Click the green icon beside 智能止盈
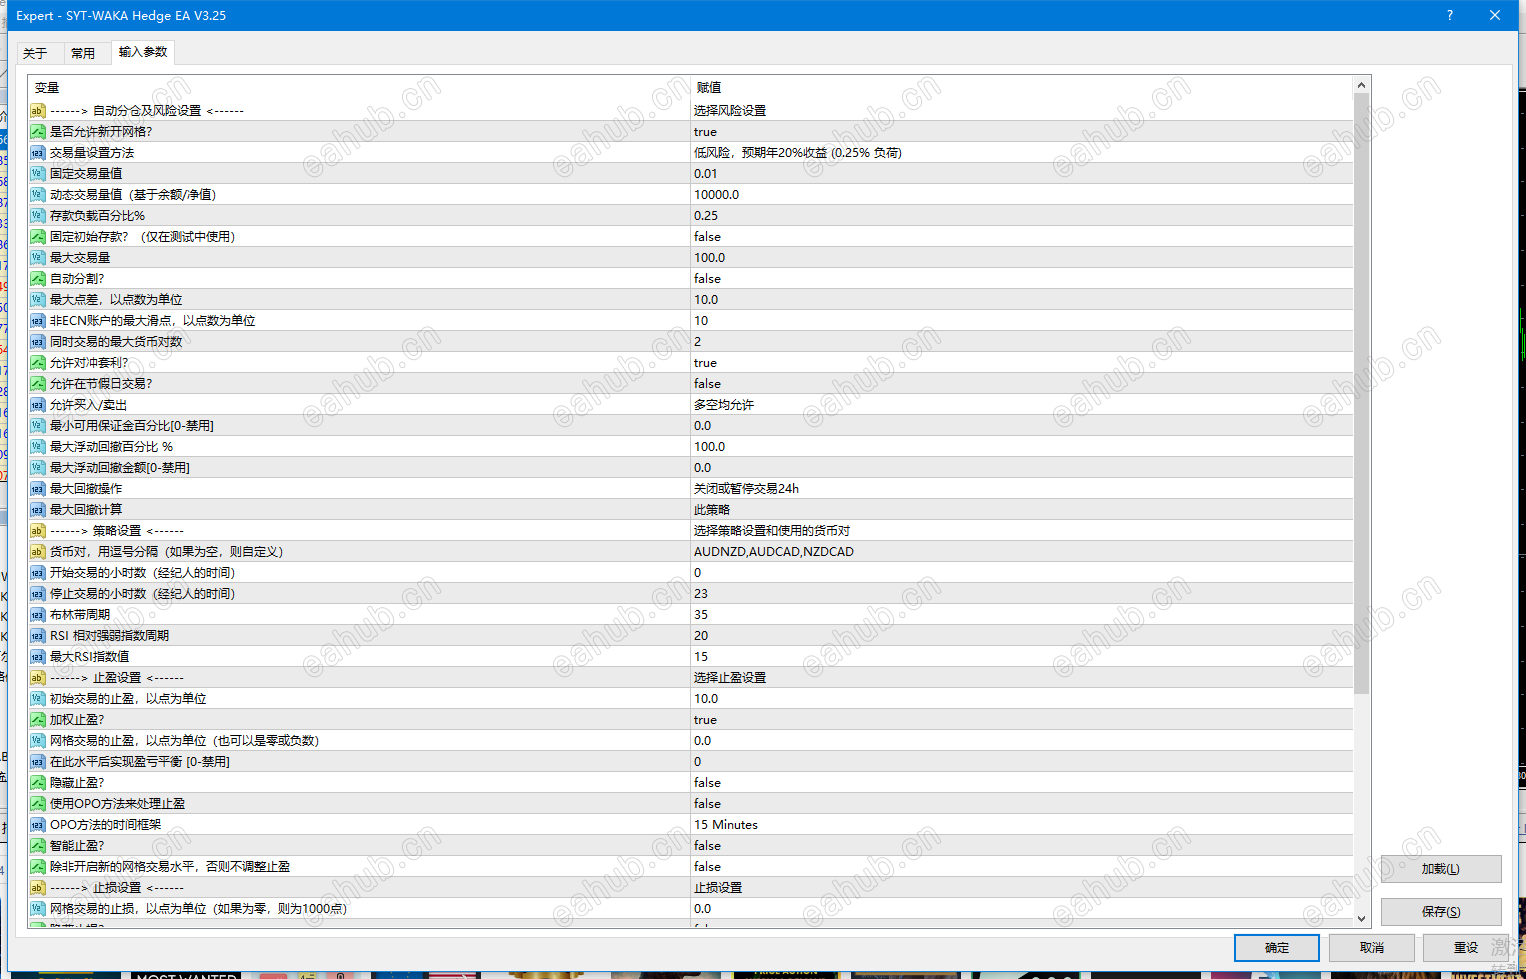 [x=37, y=845]
